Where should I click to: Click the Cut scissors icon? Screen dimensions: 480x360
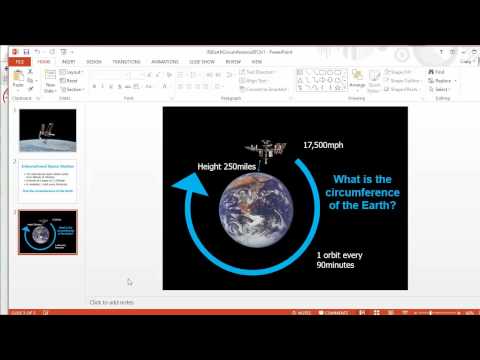[30, 72]
